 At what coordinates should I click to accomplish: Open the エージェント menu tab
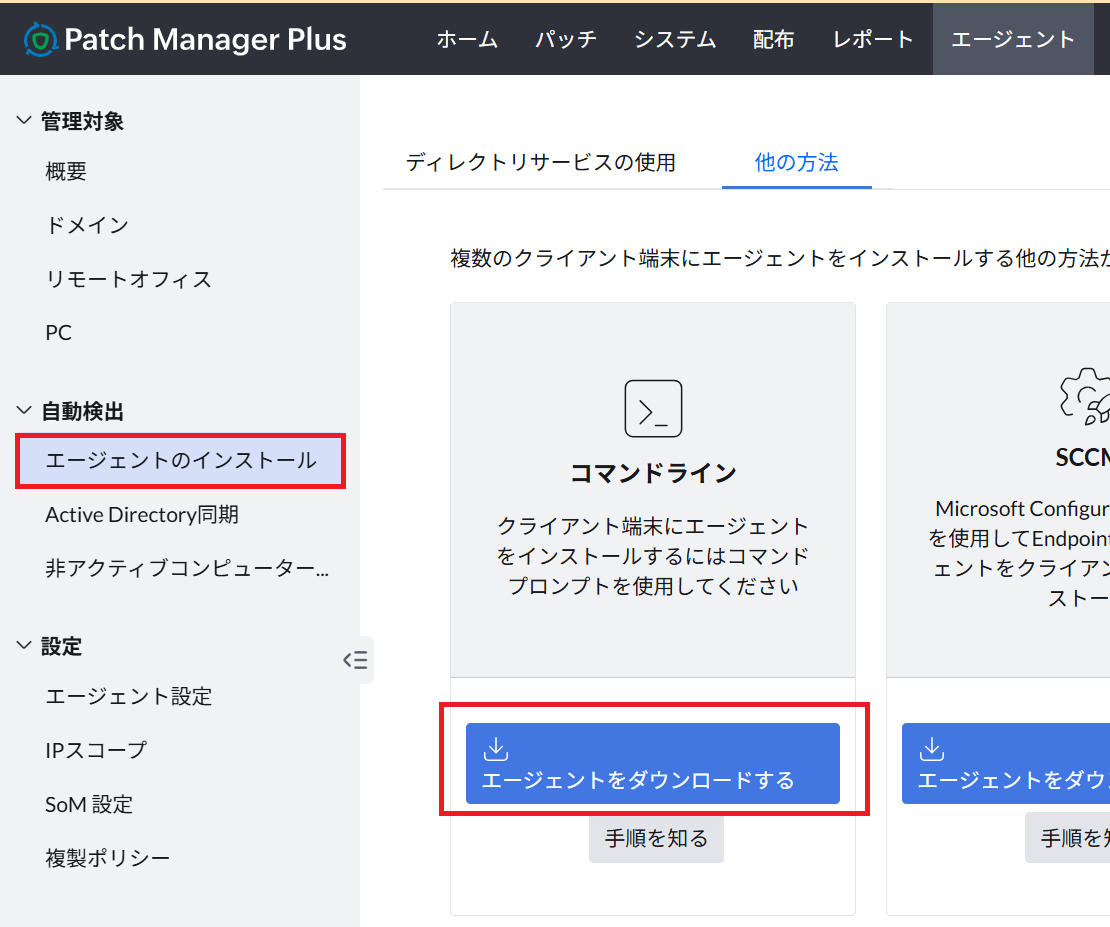1013,39
